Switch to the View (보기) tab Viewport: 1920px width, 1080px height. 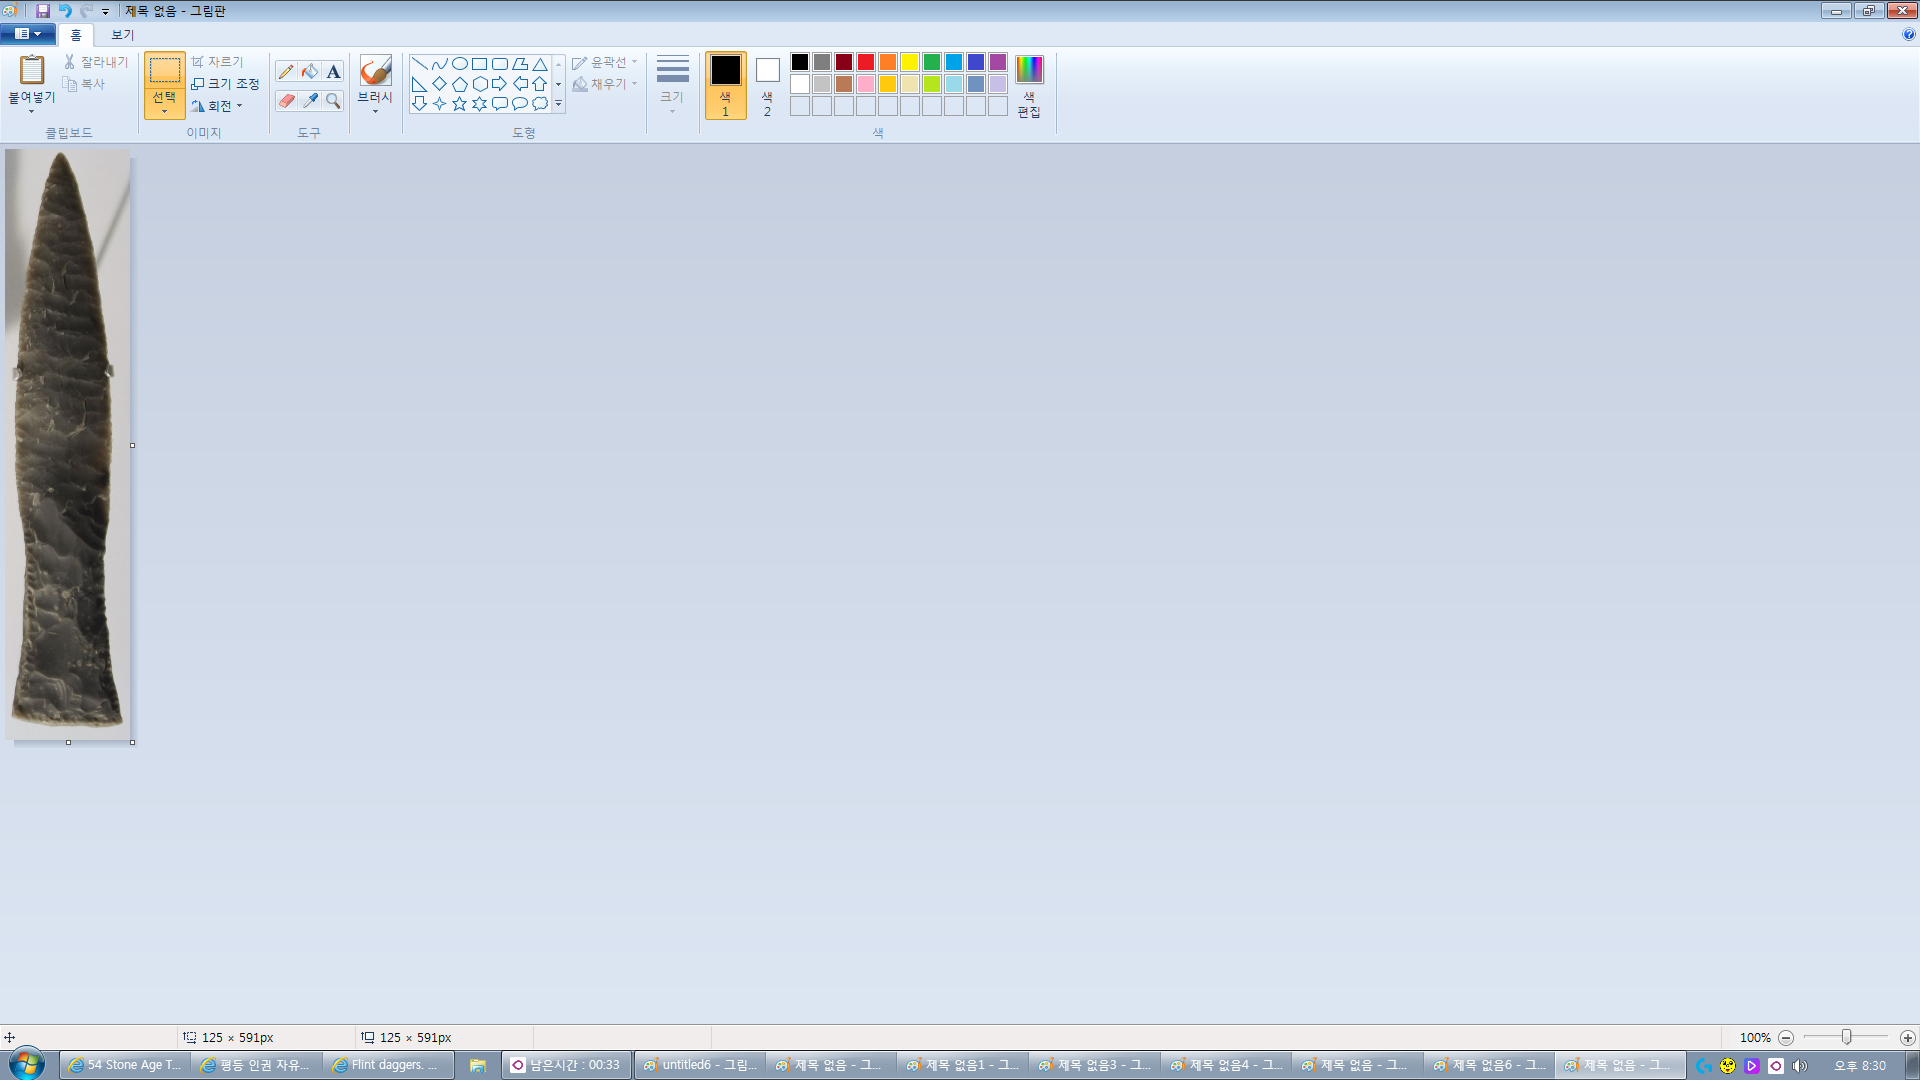tap(122, 35)
